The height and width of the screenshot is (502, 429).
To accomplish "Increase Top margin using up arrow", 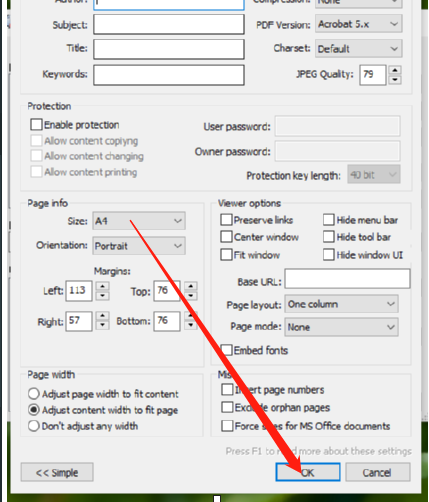I will 191,286.
